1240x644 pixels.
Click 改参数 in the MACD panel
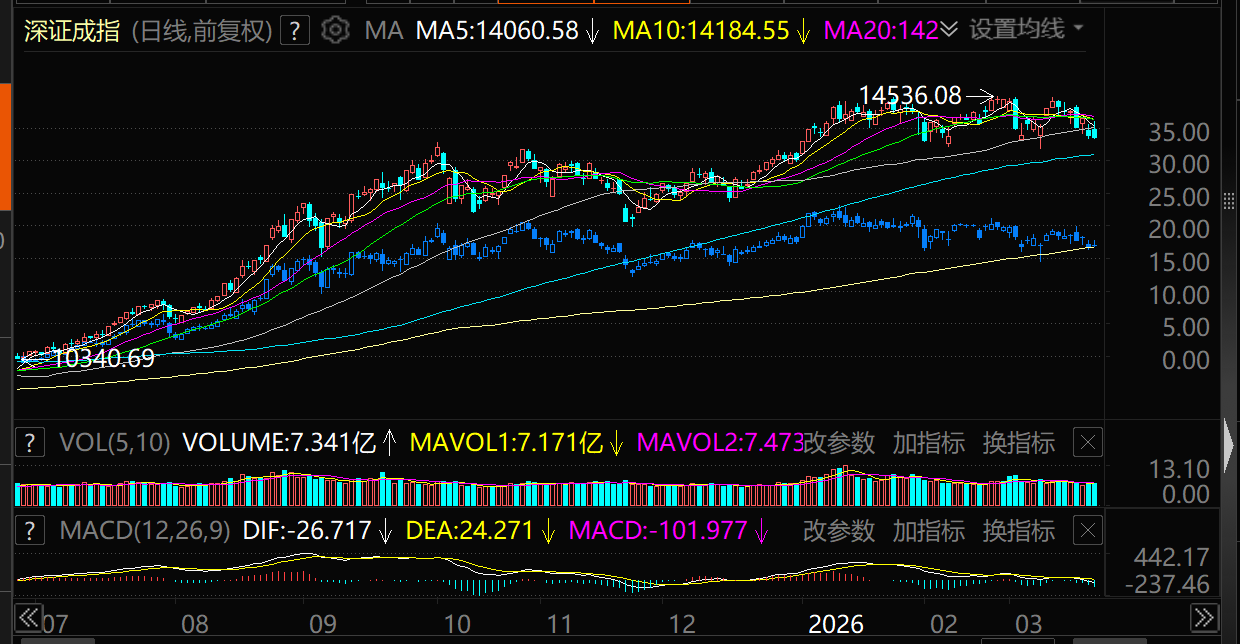[x=839, y=530]
